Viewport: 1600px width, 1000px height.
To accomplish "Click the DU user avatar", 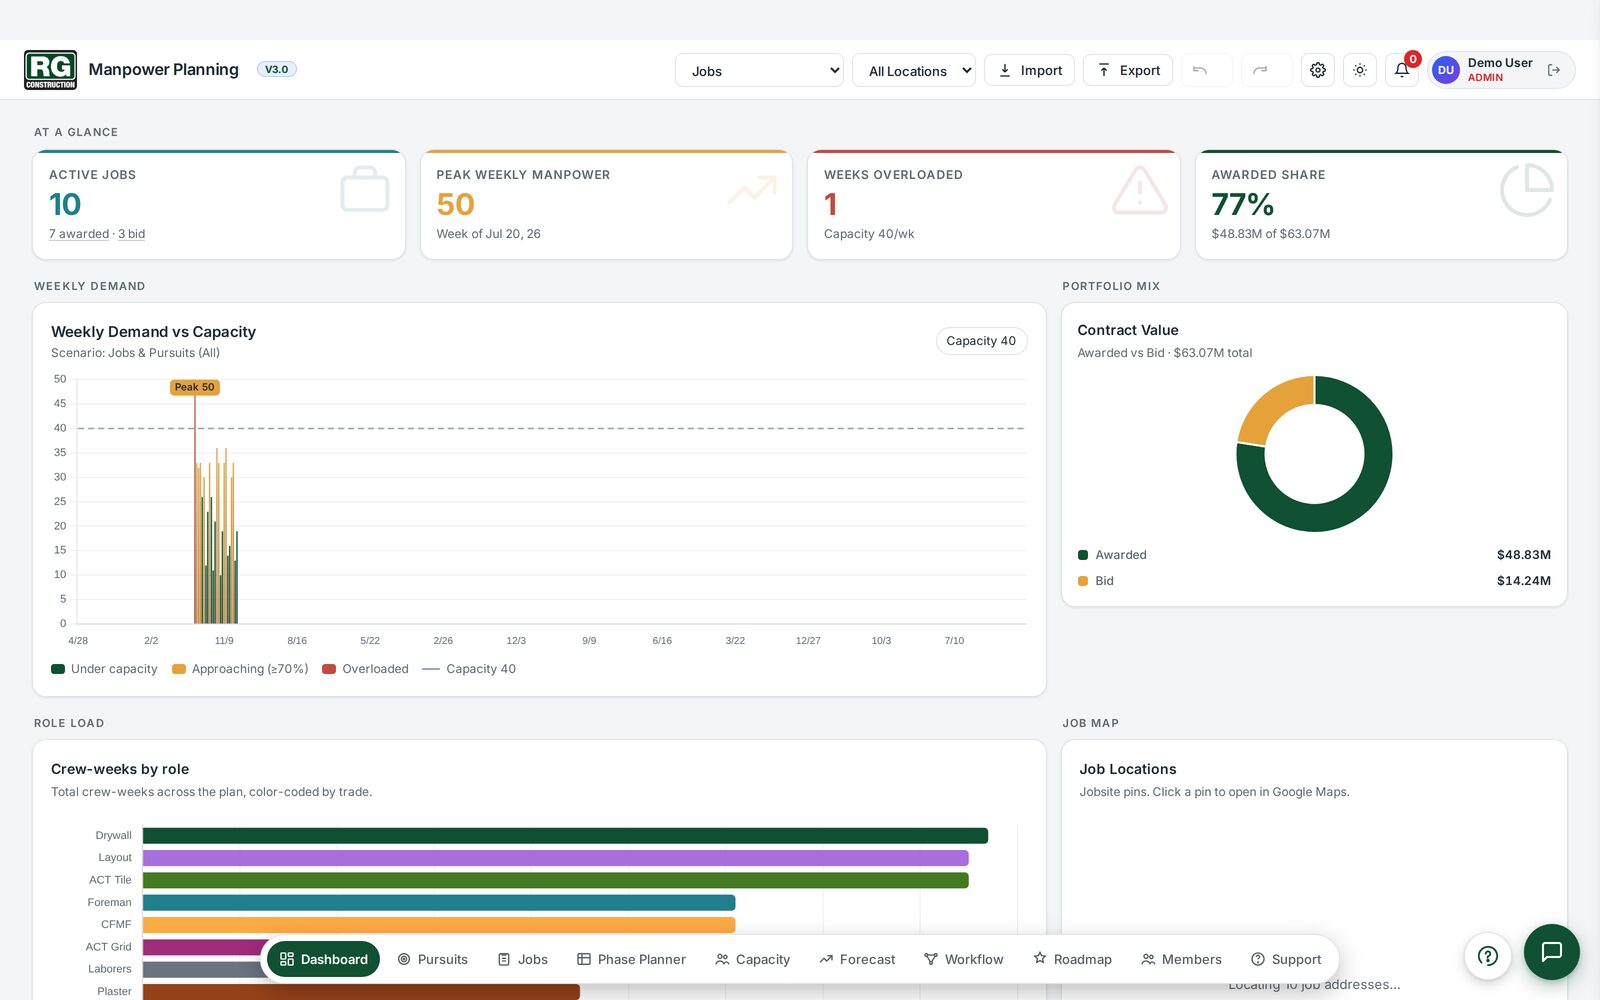I will (x=1446, y=70).
